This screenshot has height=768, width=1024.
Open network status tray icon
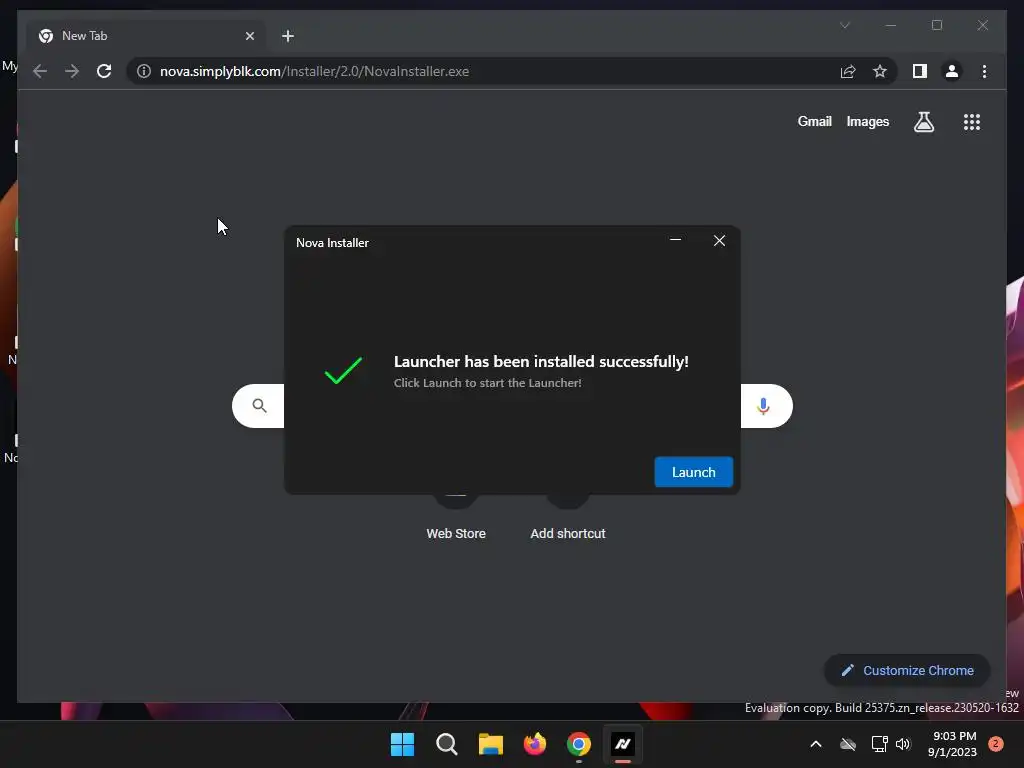click(879, 744)
